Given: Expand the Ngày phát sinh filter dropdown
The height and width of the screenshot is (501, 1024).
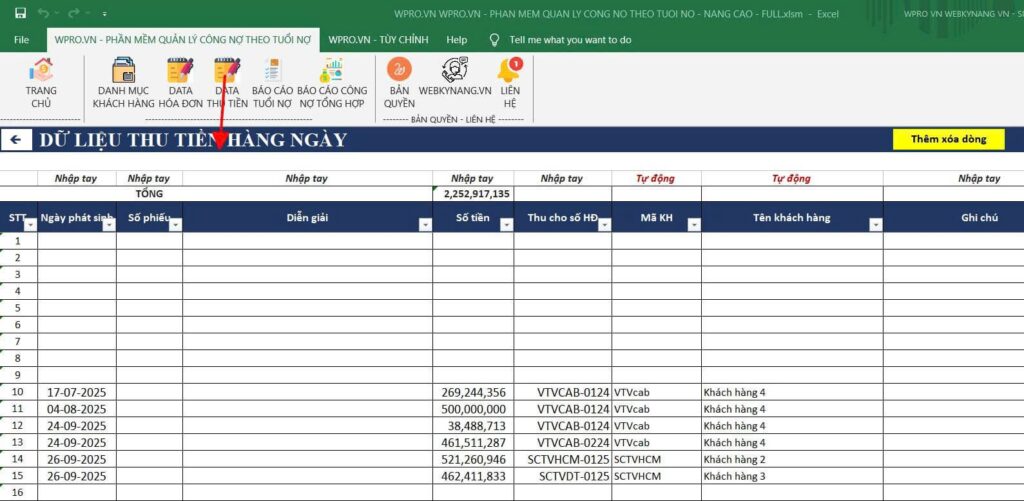Looking at the screenshot, I should [x=108, y=225].
